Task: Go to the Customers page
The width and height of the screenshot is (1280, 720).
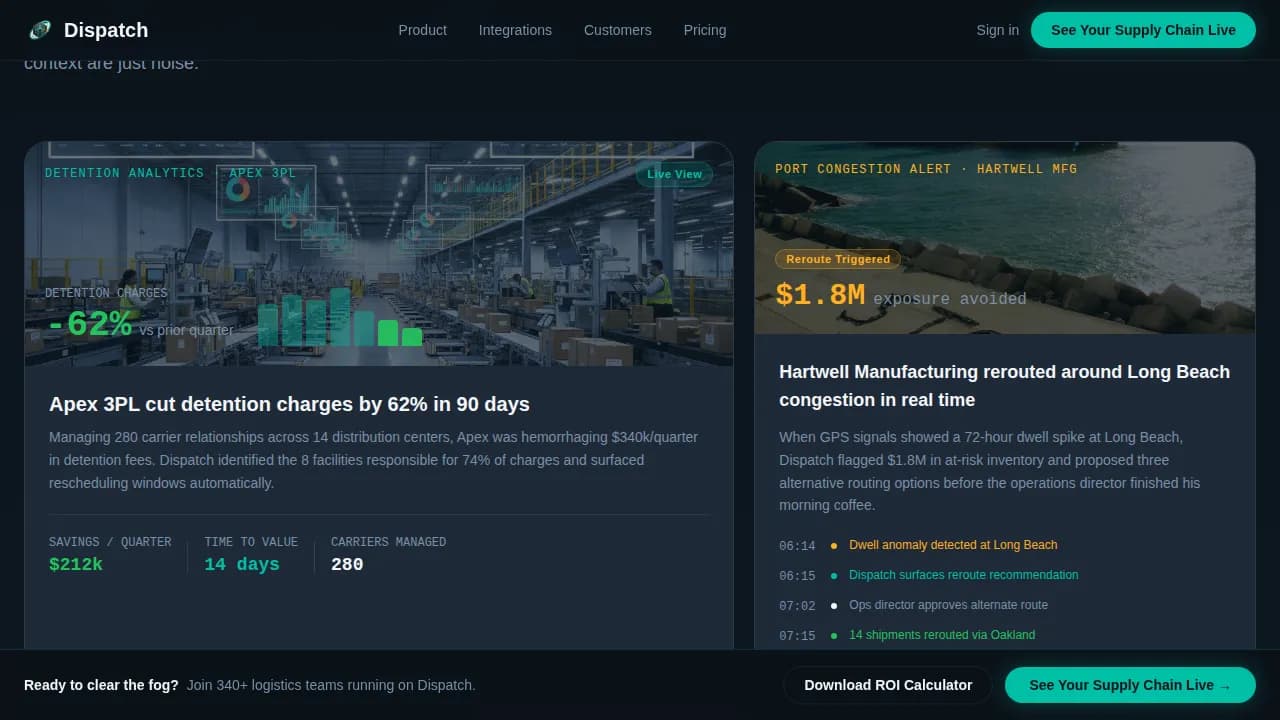Action: coord(617,30)
